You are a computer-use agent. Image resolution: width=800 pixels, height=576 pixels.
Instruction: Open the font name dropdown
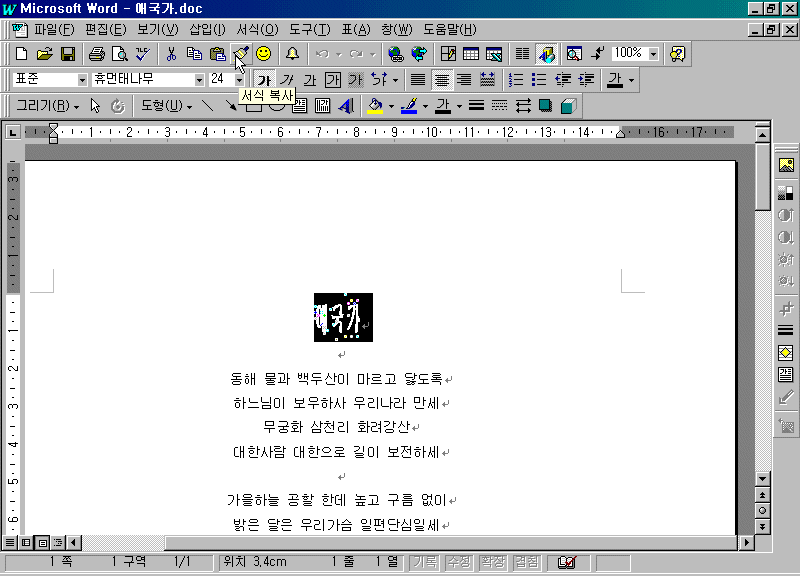tap(199, 80)
